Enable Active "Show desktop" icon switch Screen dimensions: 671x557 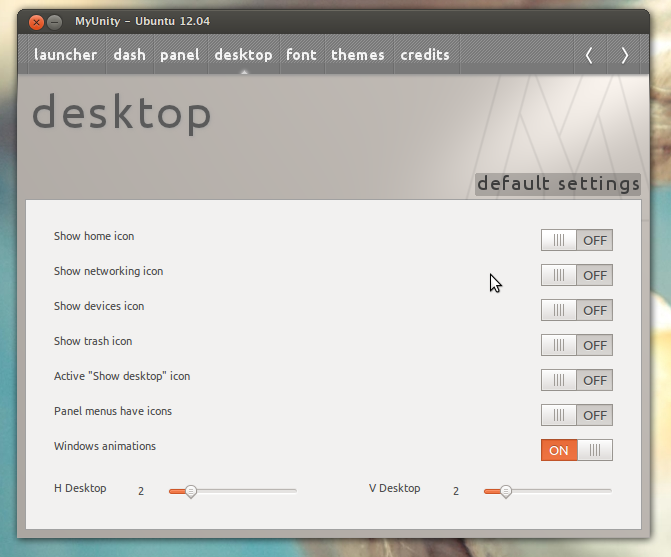click(577, 380)
